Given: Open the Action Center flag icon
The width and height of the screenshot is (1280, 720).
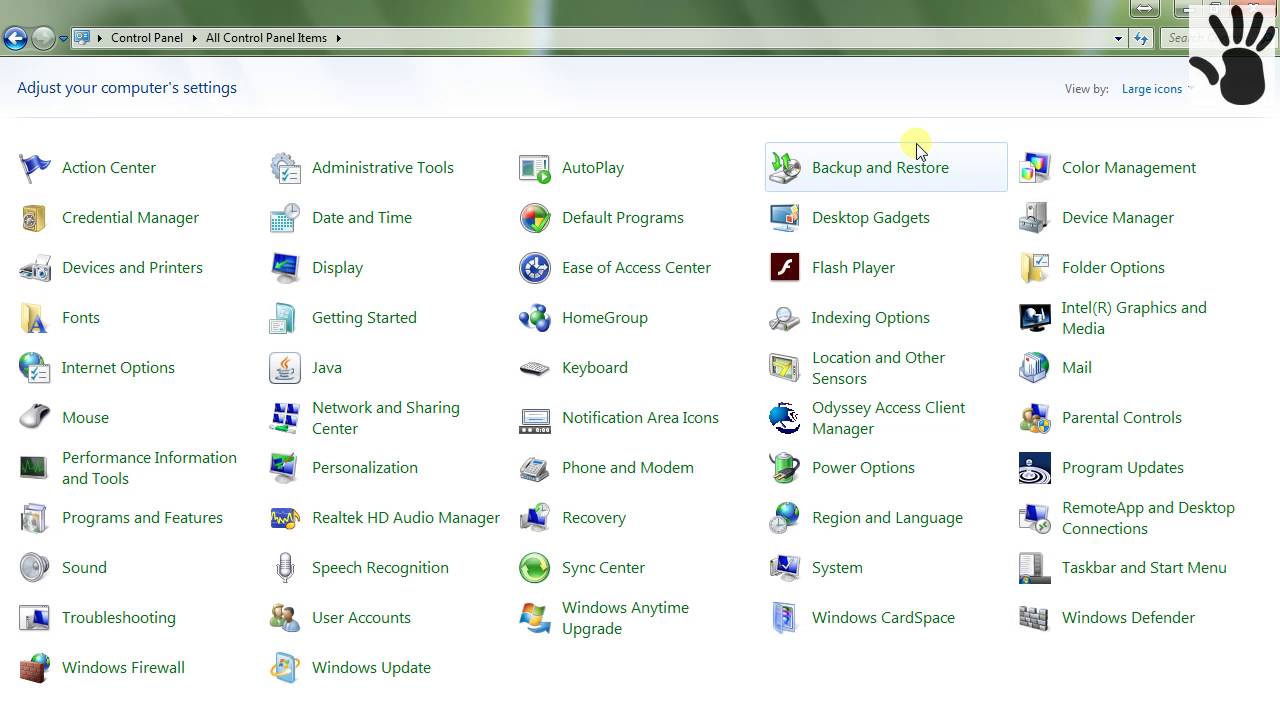Looking at the screenshot, I should [x=34, y=168].
